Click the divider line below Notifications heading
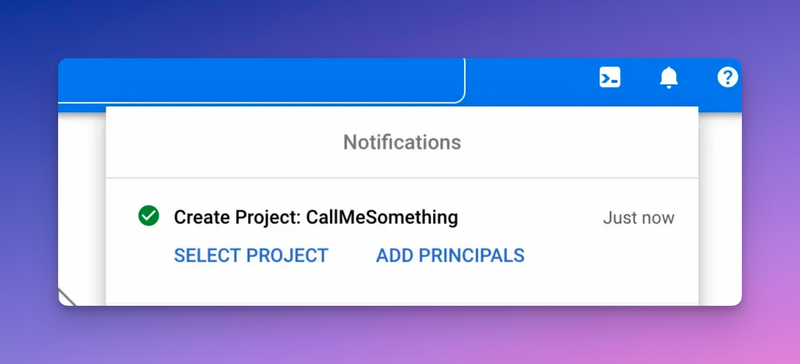This screenshot has height=364, width=800. tap(402, 178)
